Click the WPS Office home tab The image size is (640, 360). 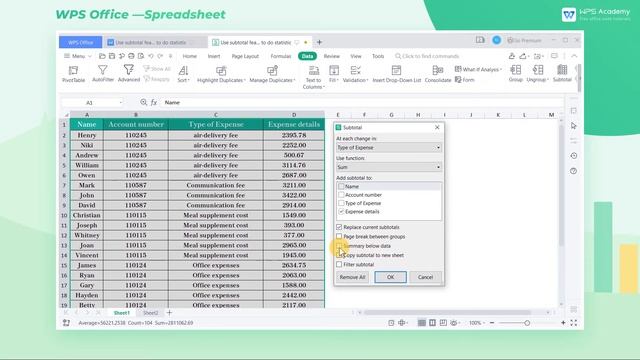tap(80, 42)
